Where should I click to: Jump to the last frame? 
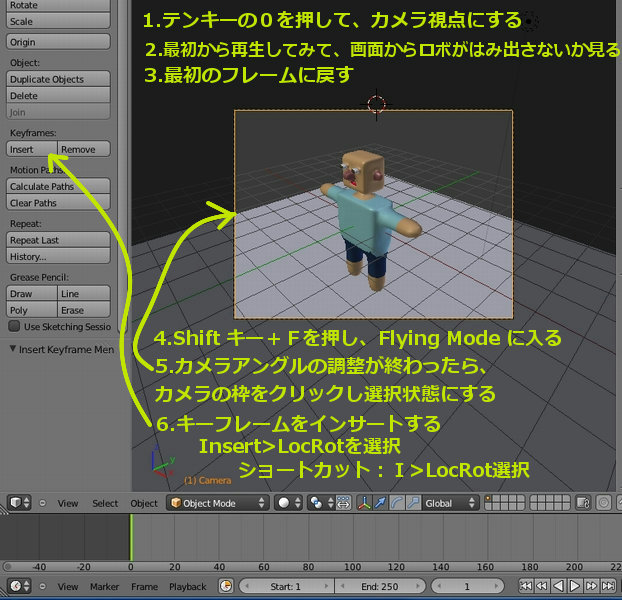point(608,586)
